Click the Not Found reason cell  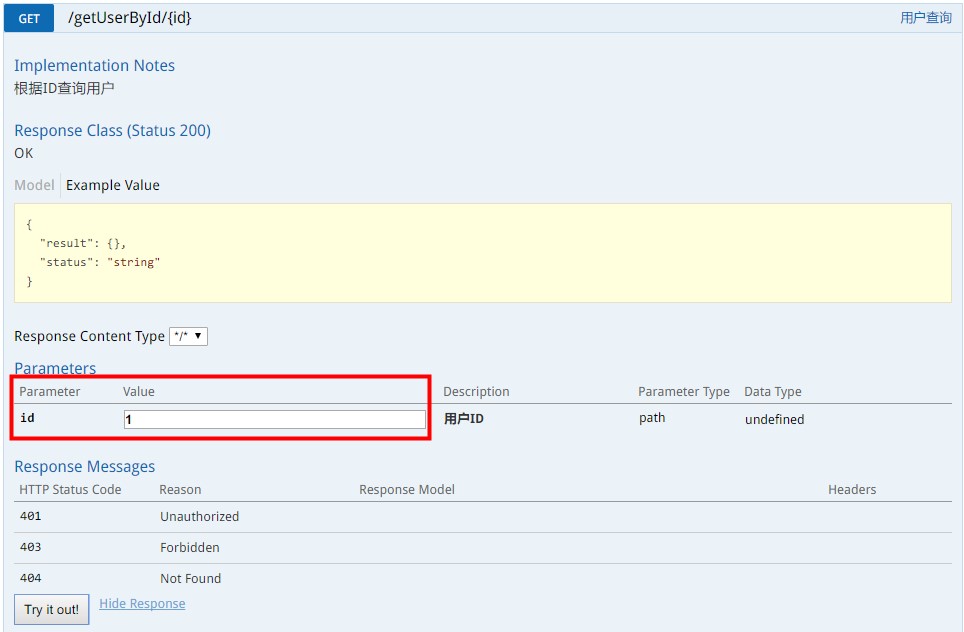[191, 579]
